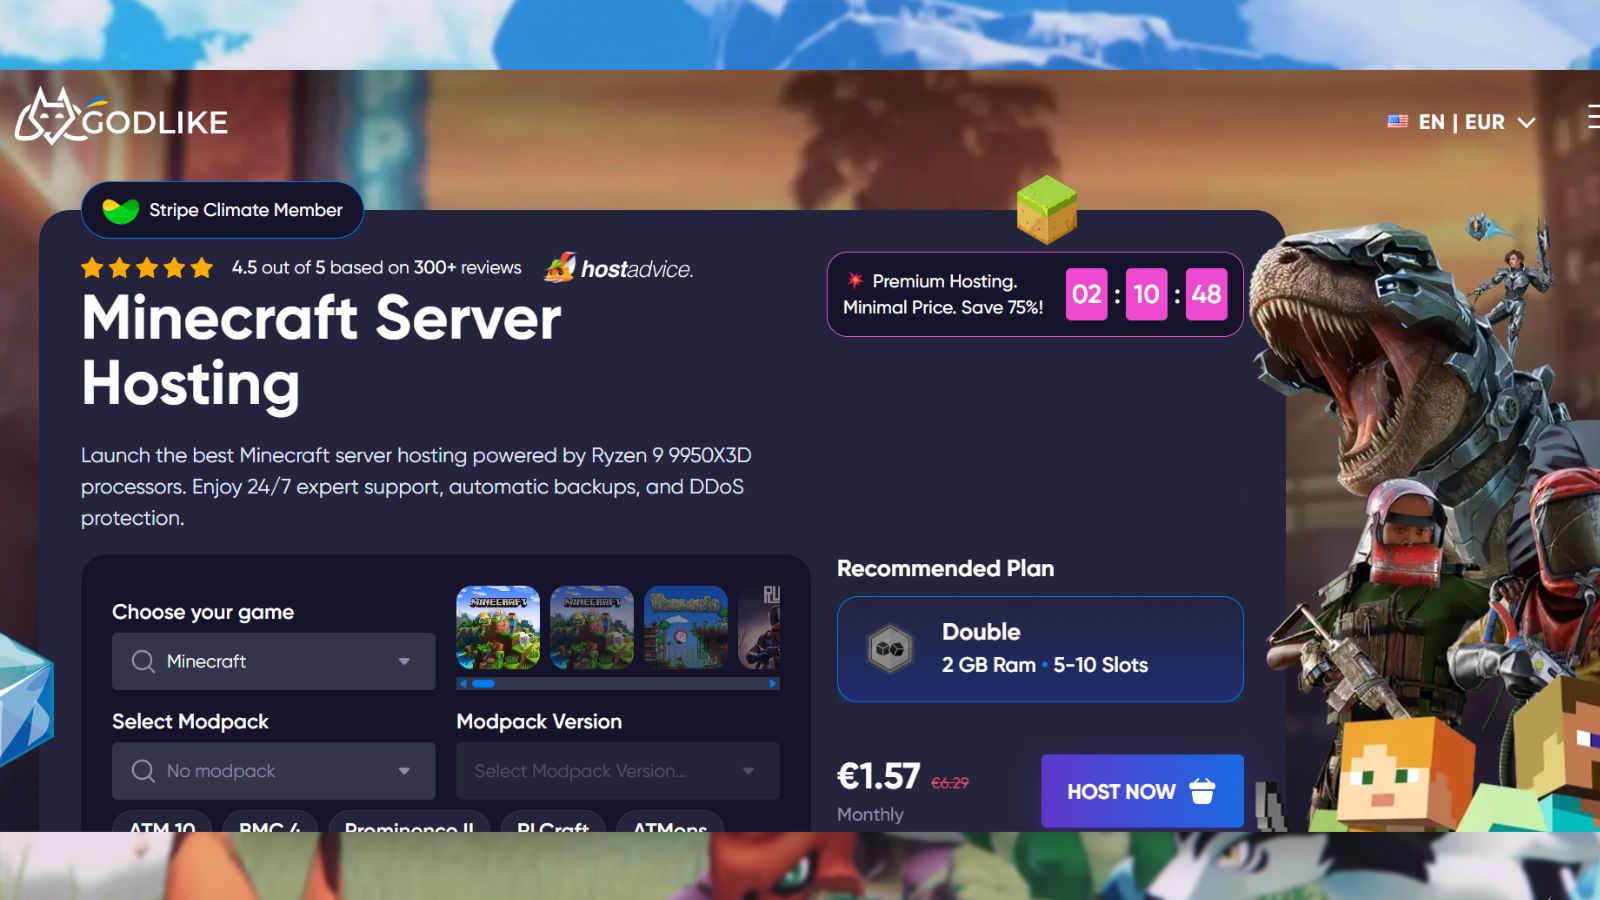Click the crossed-out €6.29 price
The height and width of the screenshot is (900, 1600).
click(950, 783)
